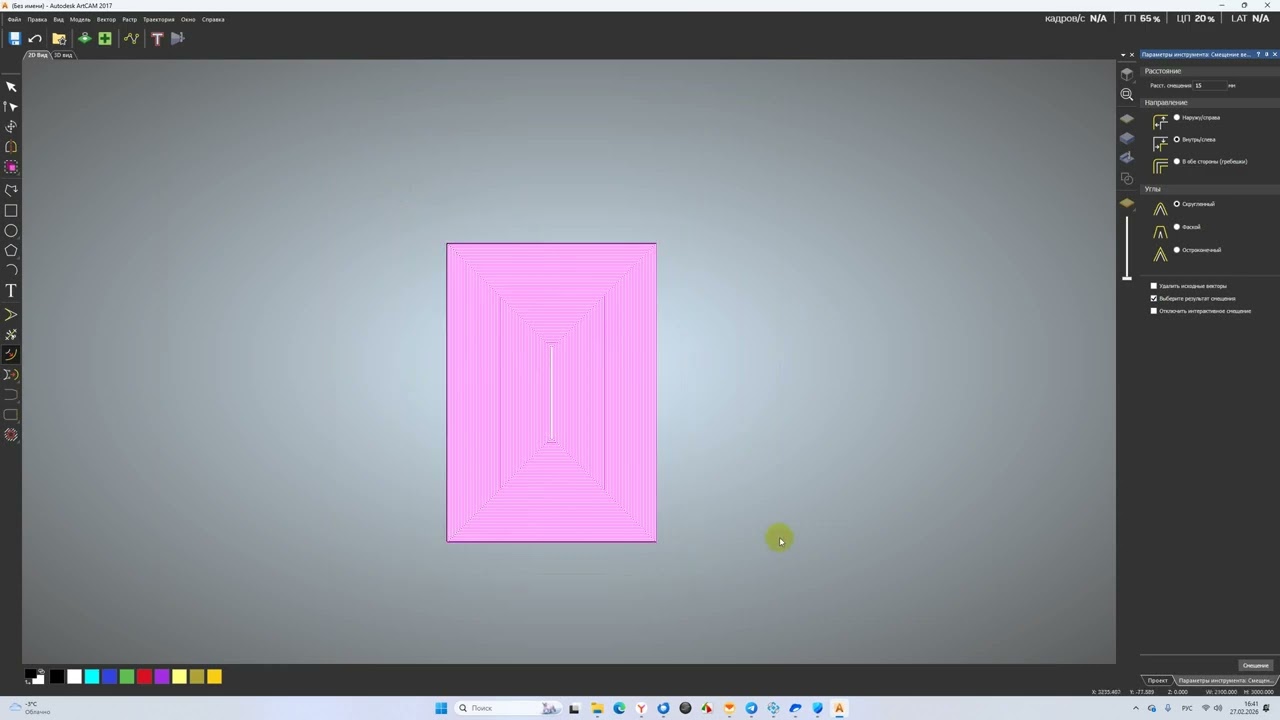
Task: Select the Polyline drawing tool
Action: 11,190
